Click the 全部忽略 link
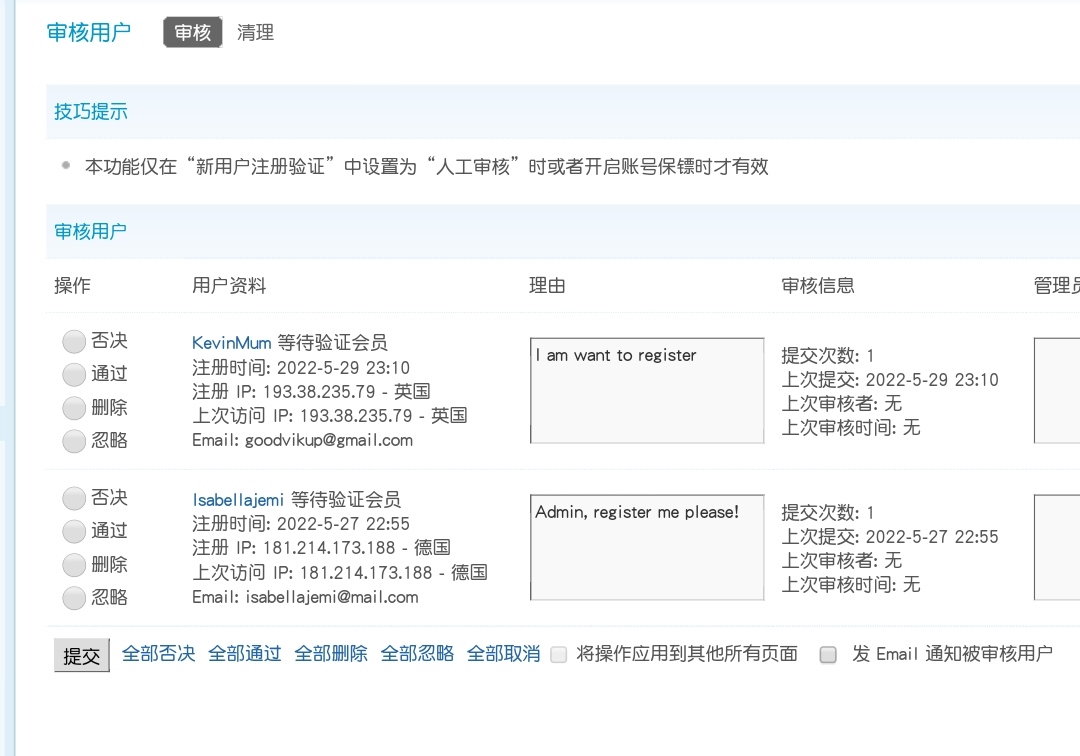The image size is (1080, 756). [x=417, y=653]
